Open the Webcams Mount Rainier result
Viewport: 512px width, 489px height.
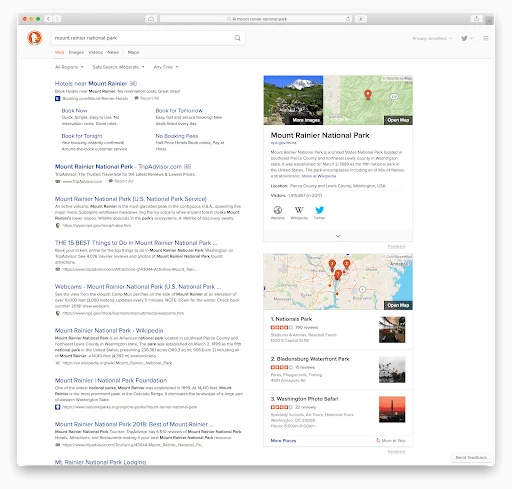pos(138,286)
